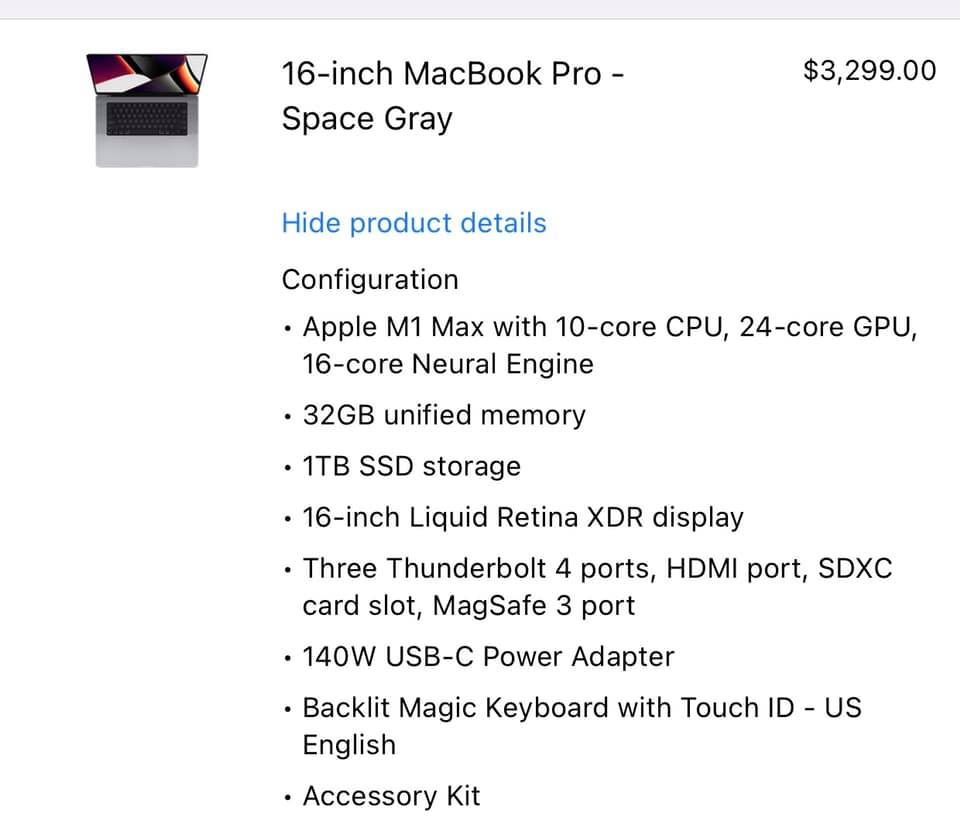
Task: Collapse details via Hide product details link
Action: click(x=414, y=223)
